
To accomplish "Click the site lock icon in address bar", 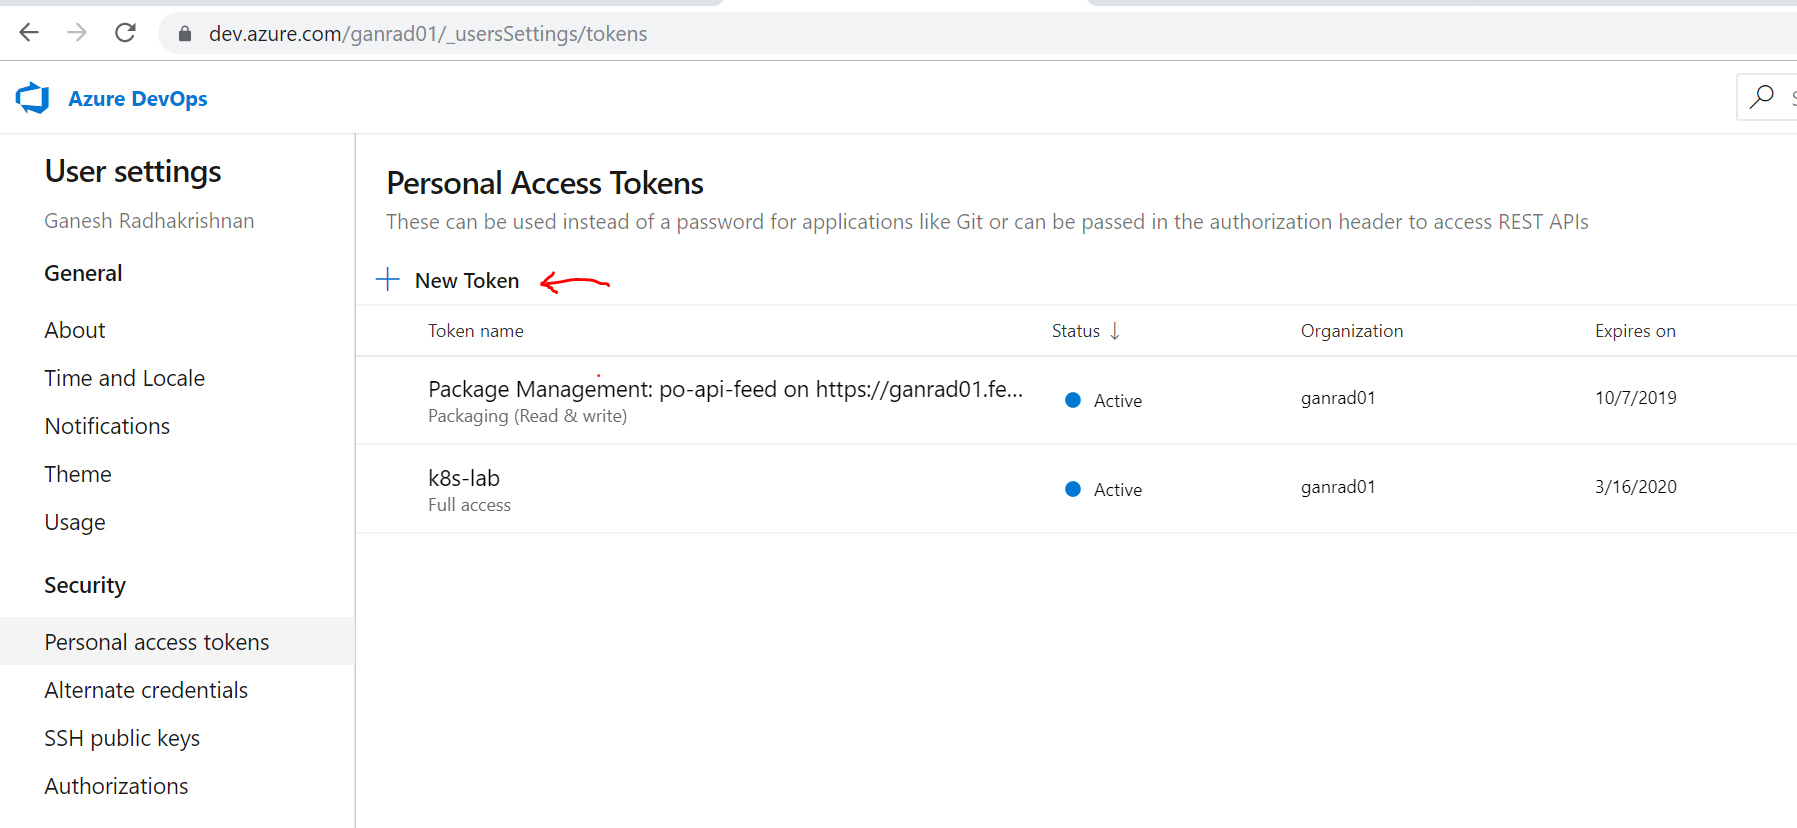I will click(x=185, y=34).
